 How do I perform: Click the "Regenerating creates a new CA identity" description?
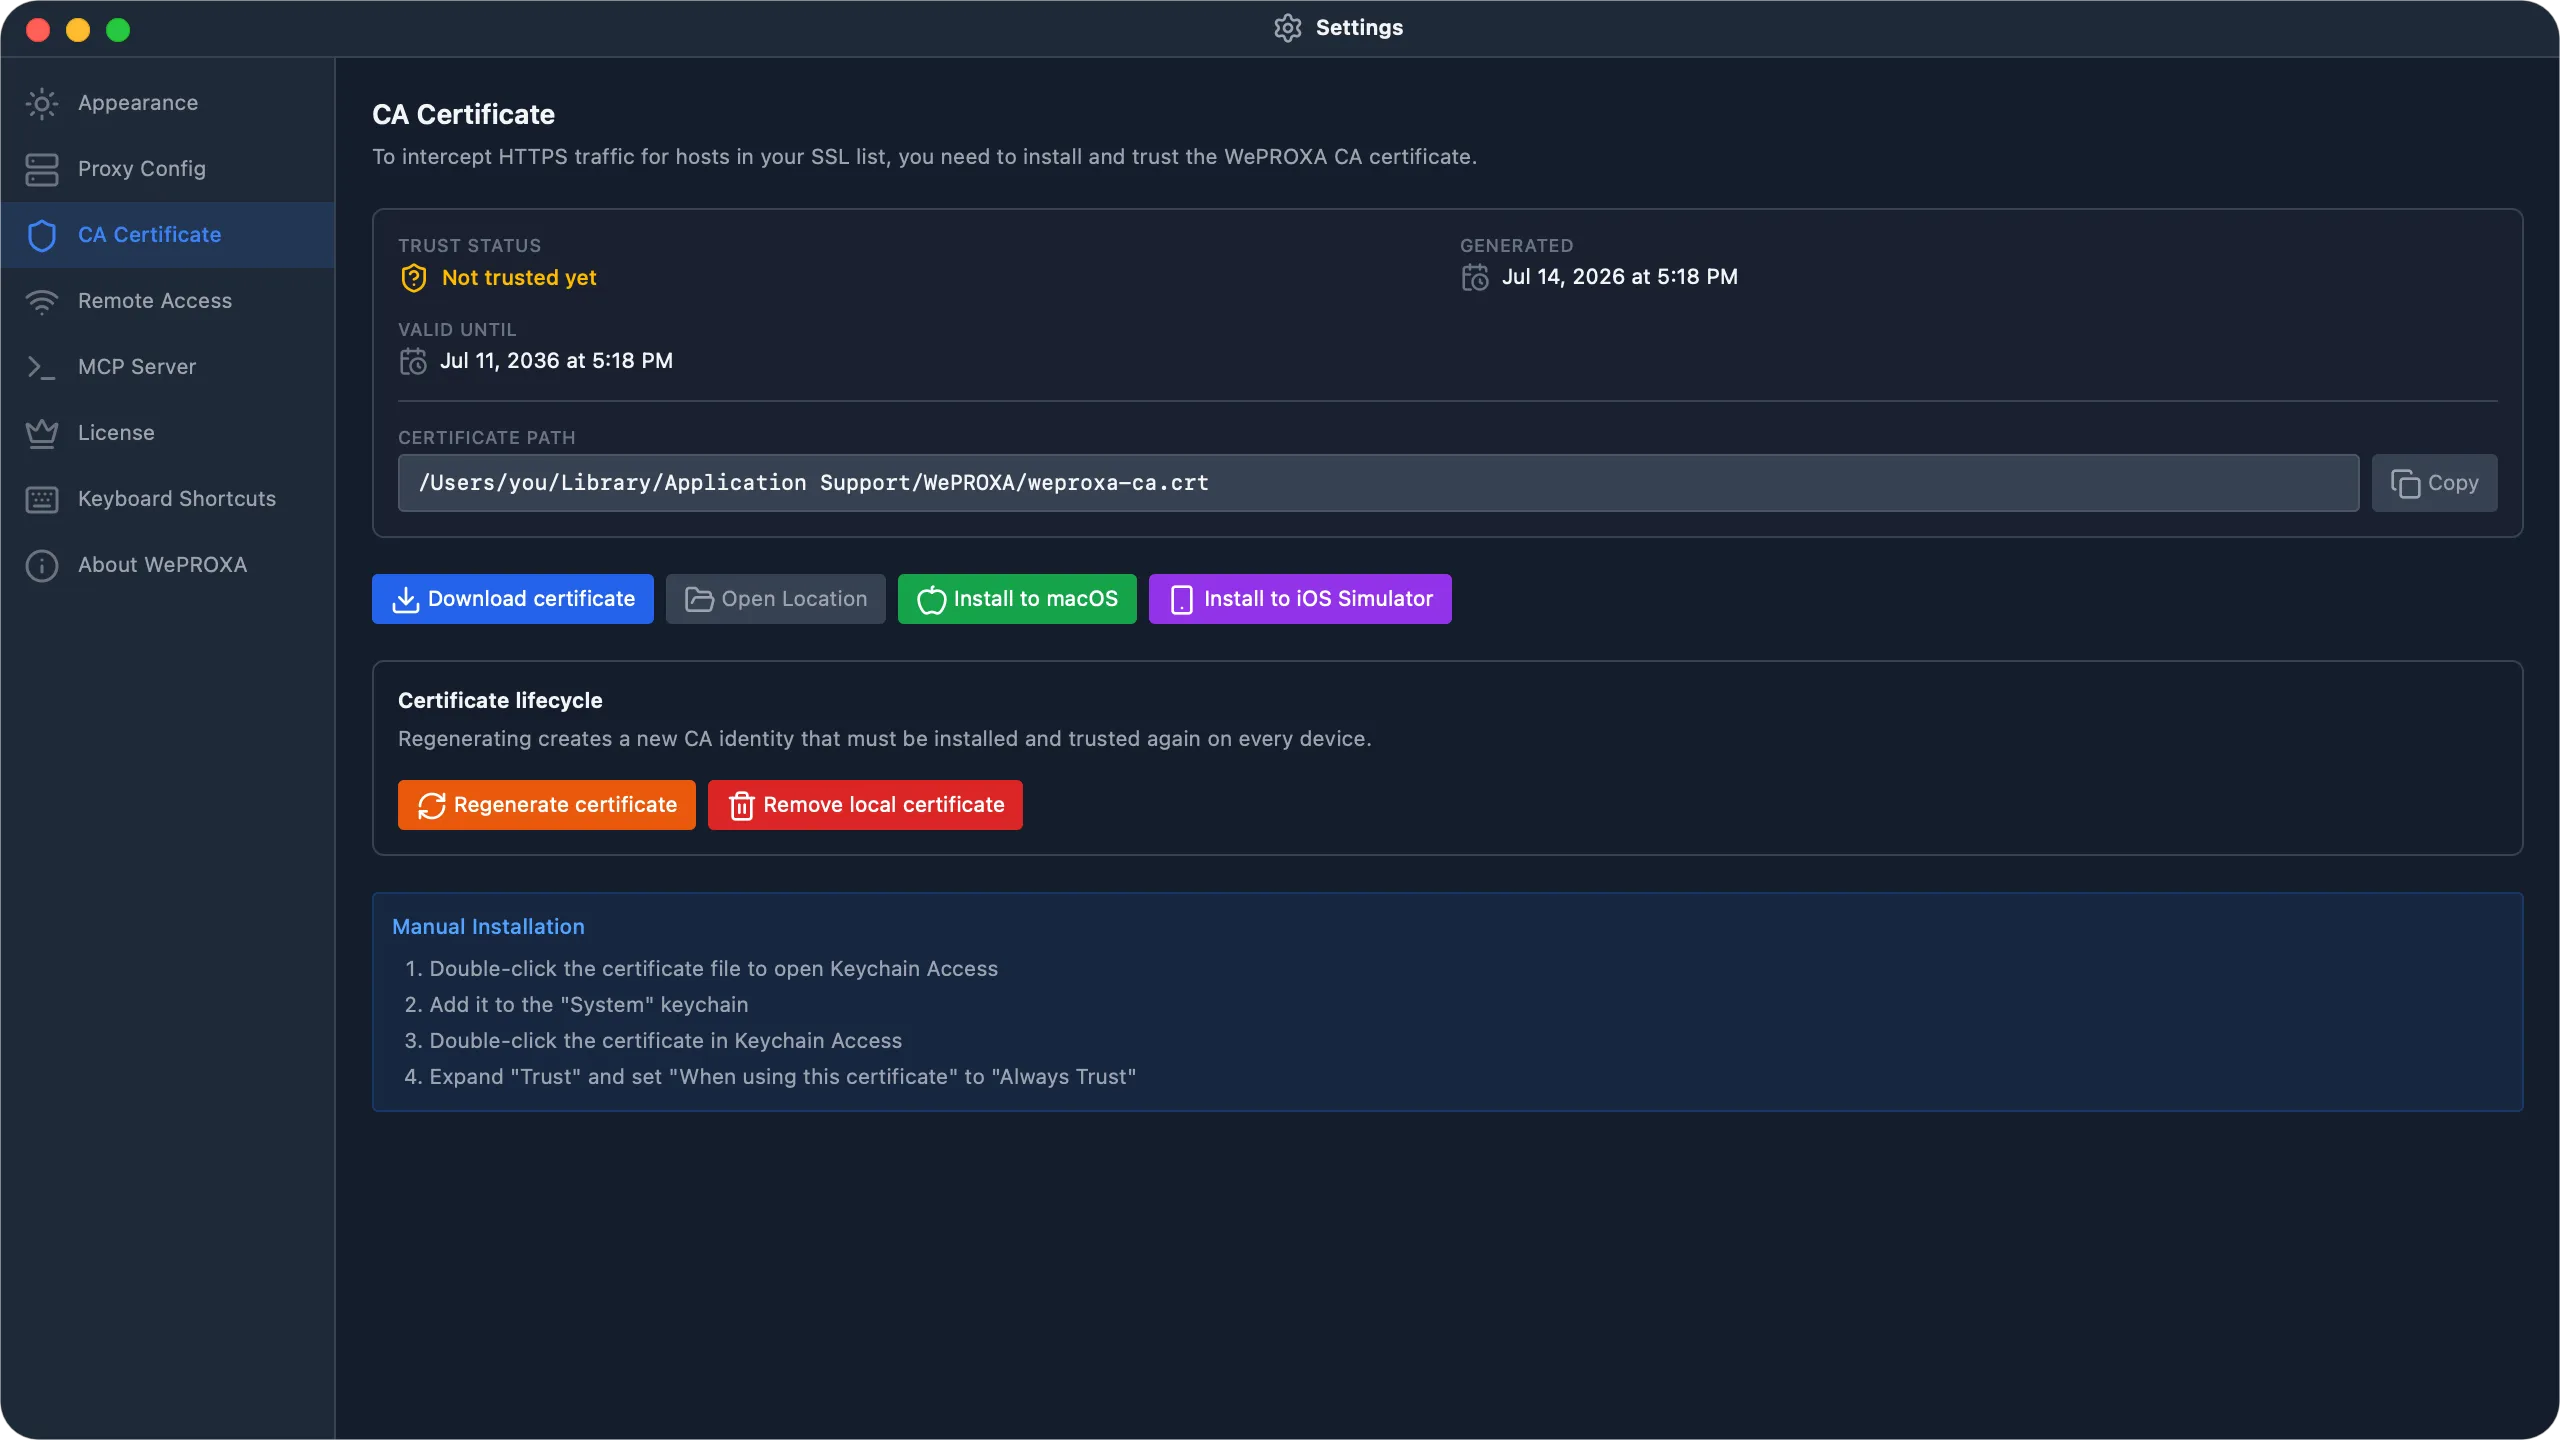(x=884, y=739)
